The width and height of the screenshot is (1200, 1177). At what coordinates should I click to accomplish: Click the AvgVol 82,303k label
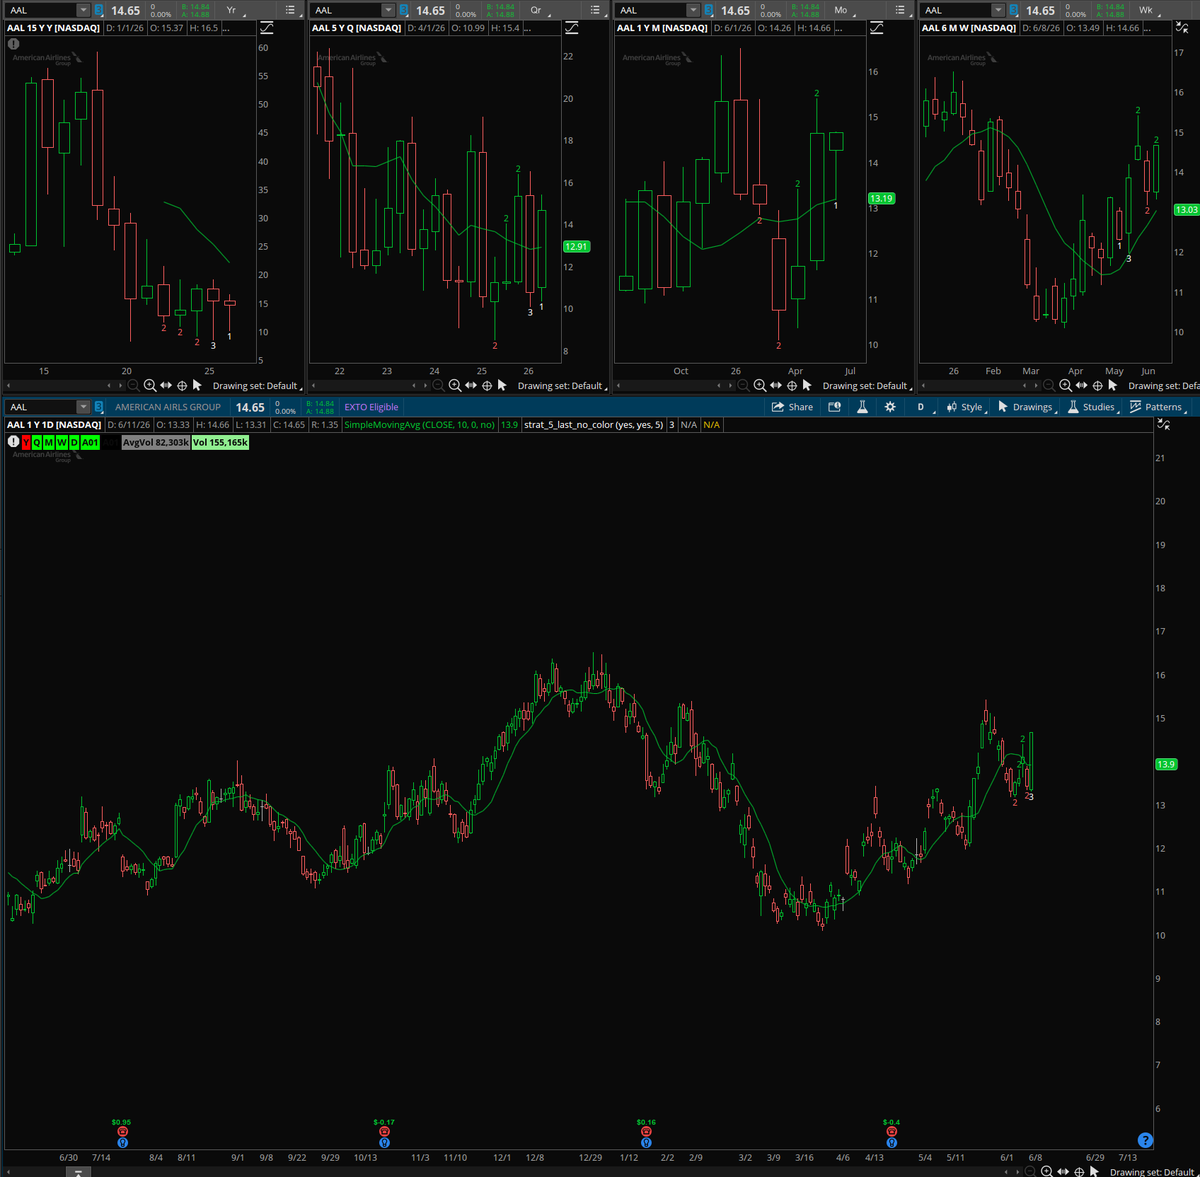(x=155, y=442)
